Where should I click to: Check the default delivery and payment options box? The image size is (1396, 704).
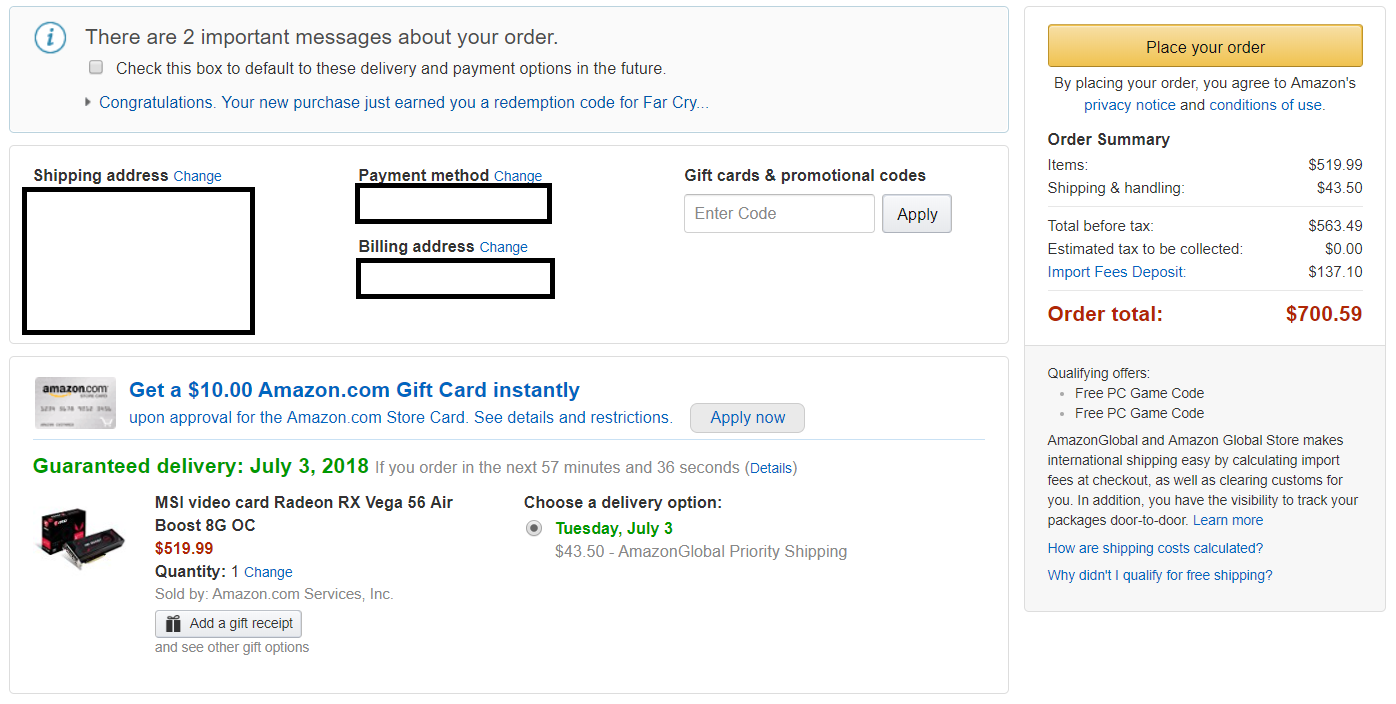[x=96, y=68]
